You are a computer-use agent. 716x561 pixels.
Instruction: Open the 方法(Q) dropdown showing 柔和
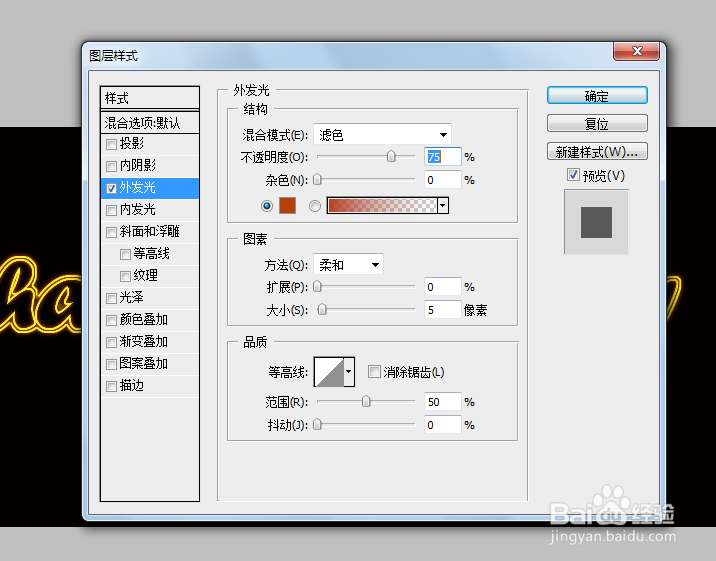[x=348, y=264]
